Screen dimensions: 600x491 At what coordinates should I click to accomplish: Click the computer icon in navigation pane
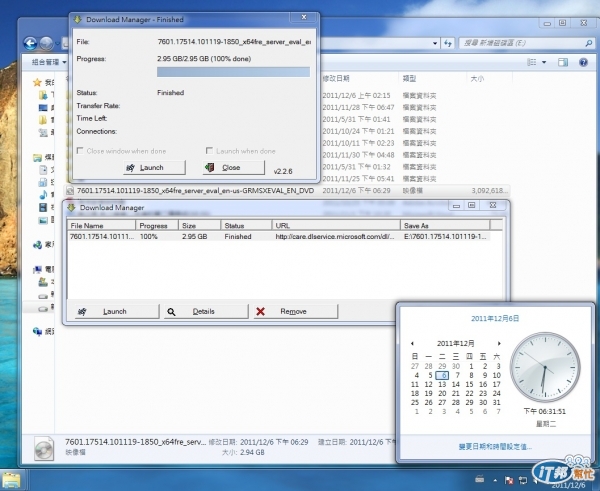[38, 270]
